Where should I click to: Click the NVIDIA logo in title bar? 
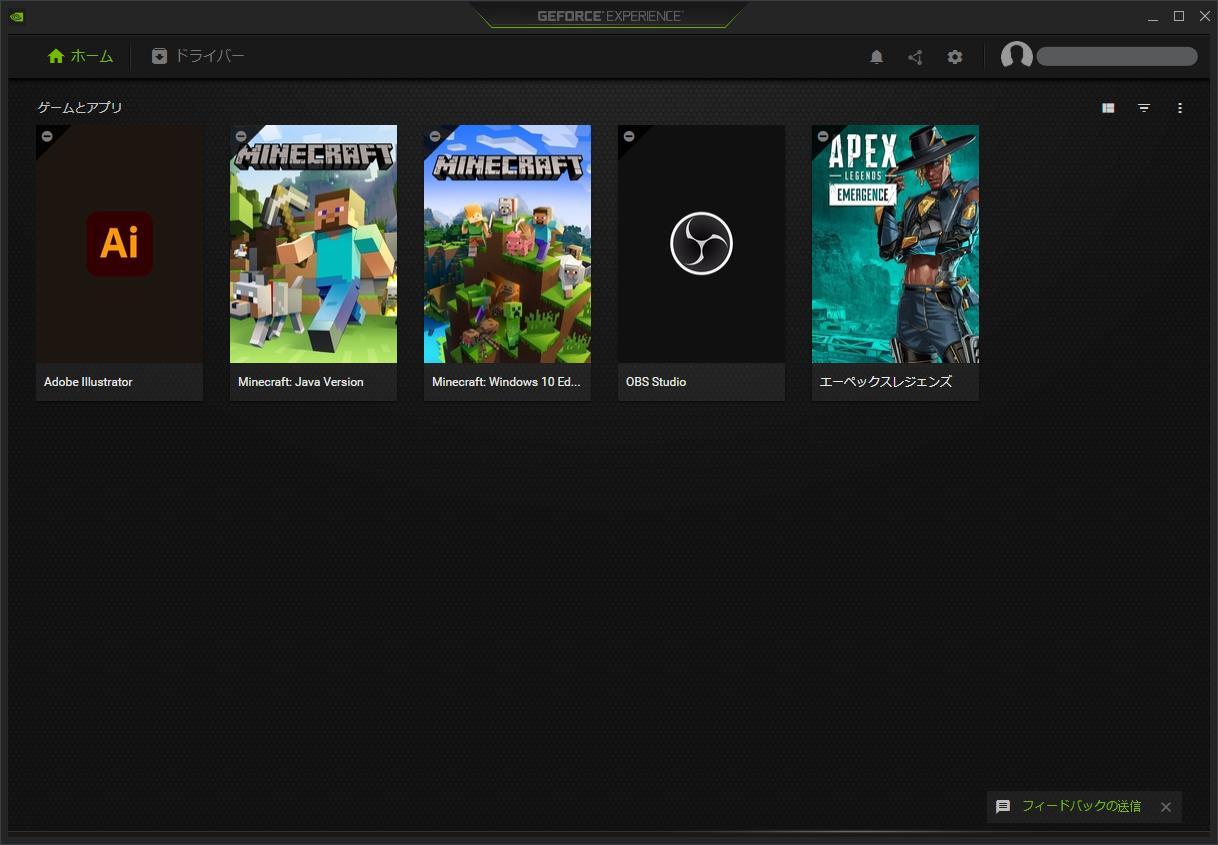(x=17, y=16)
